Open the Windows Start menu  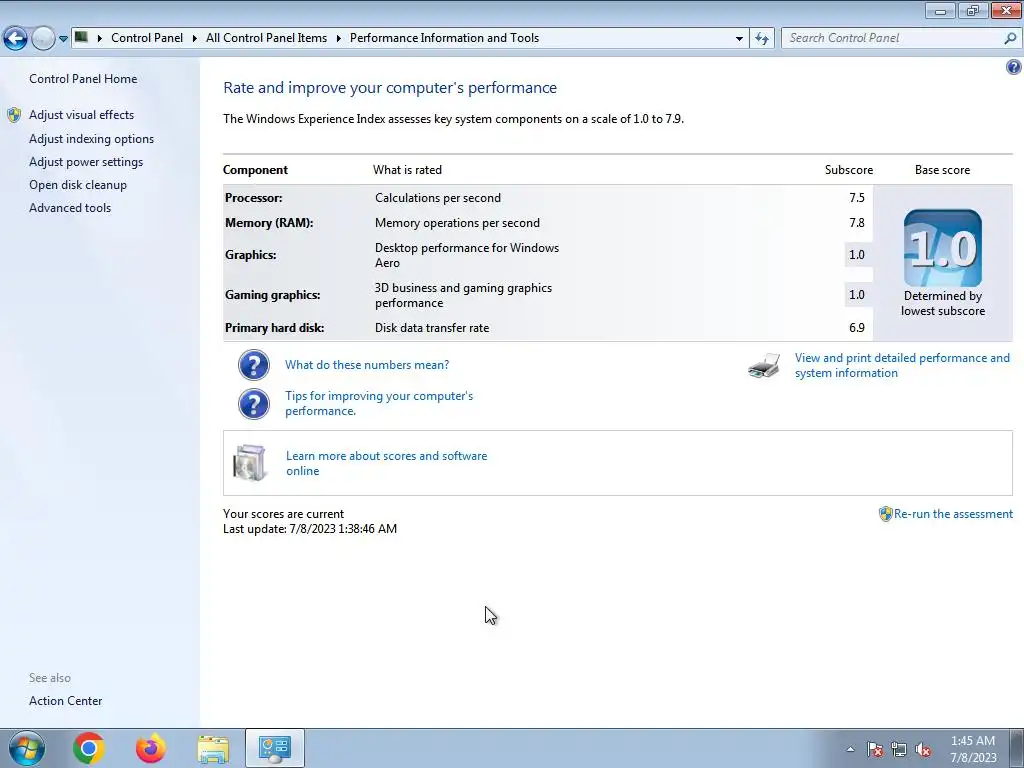click(x=27, y=748)
